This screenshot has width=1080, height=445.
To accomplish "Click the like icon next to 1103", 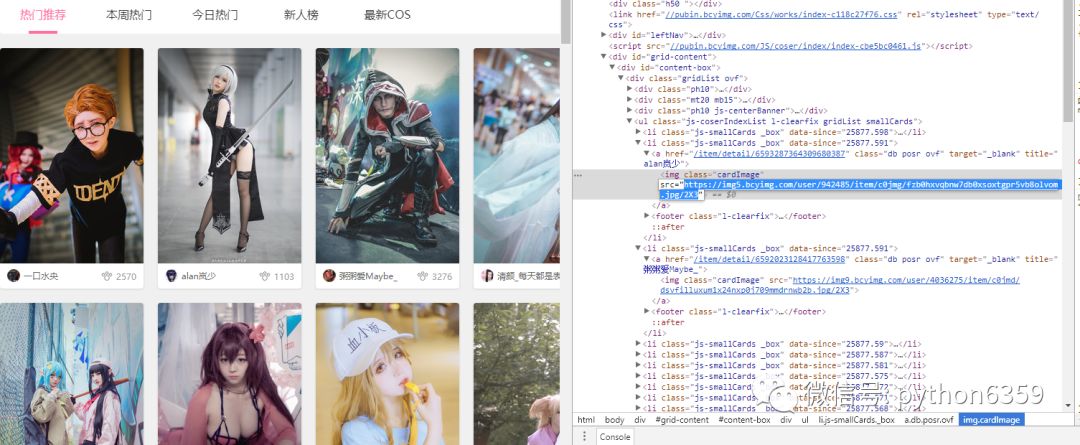I will click(264, 276).
